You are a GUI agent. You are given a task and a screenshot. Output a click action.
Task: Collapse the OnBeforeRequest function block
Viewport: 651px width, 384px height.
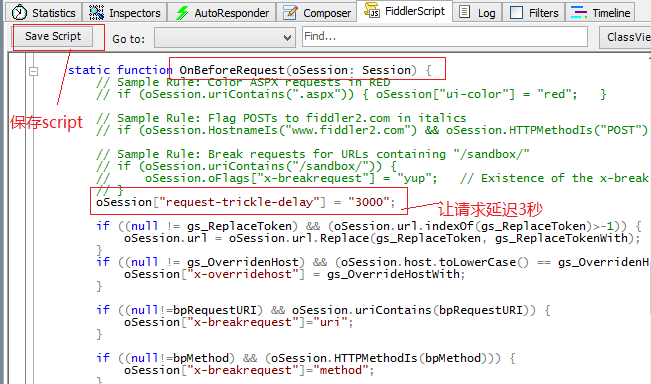[34, 71]
